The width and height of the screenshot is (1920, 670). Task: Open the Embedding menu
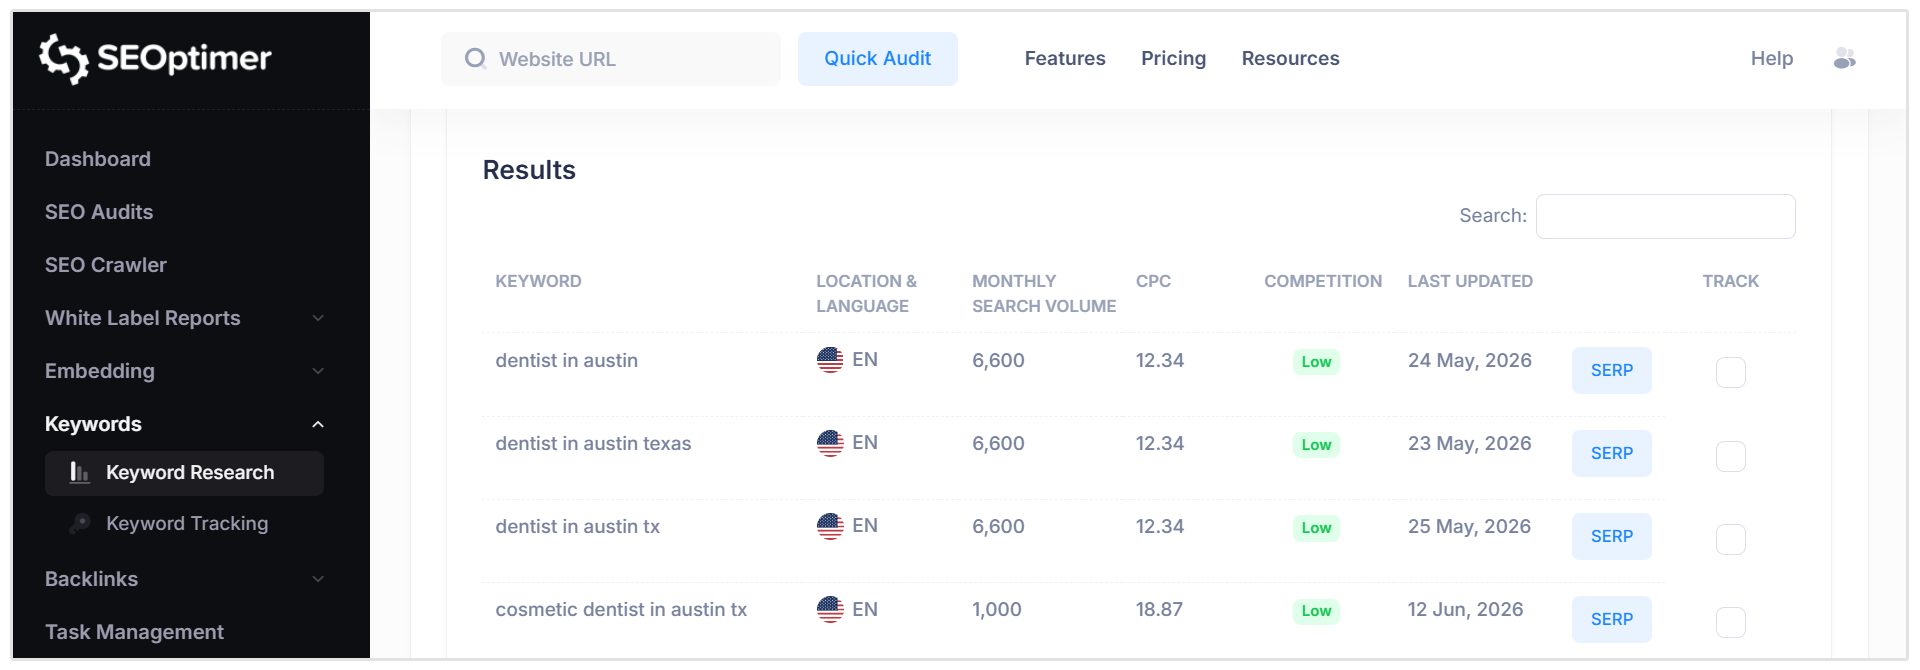[100, 371]
